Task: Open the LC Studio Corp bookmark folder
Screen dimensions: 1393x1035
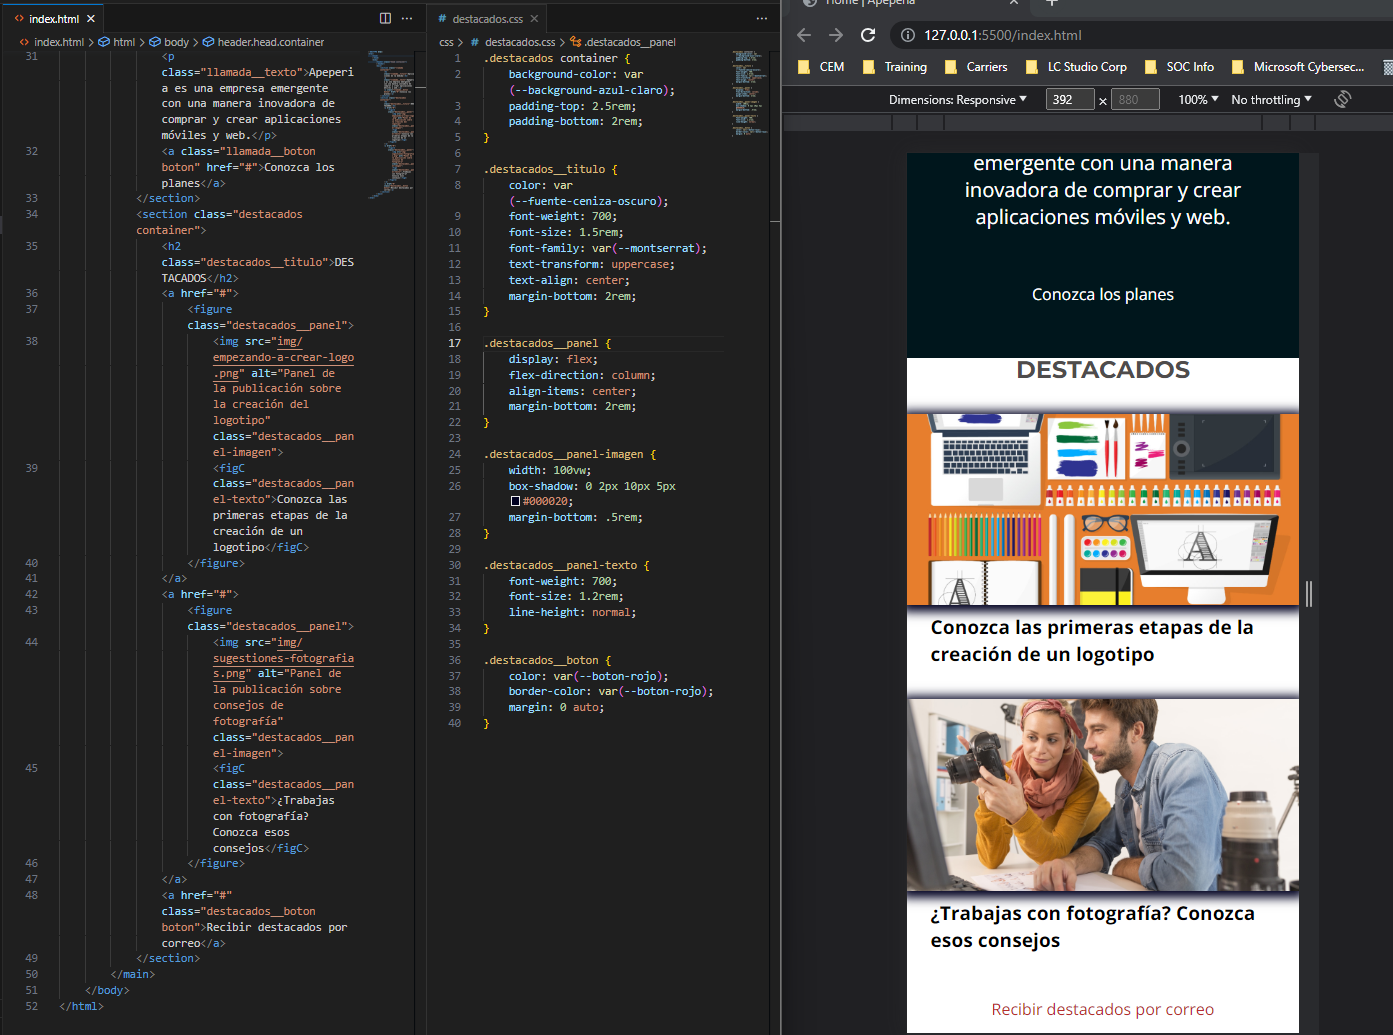Action: click(x=1076, y=67)
